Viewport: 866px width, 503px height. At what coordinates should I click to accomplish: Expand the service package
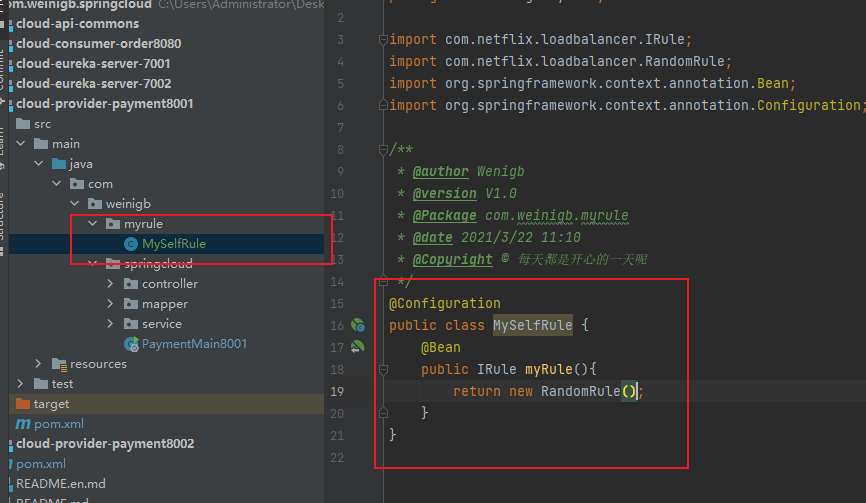[110, 324]
